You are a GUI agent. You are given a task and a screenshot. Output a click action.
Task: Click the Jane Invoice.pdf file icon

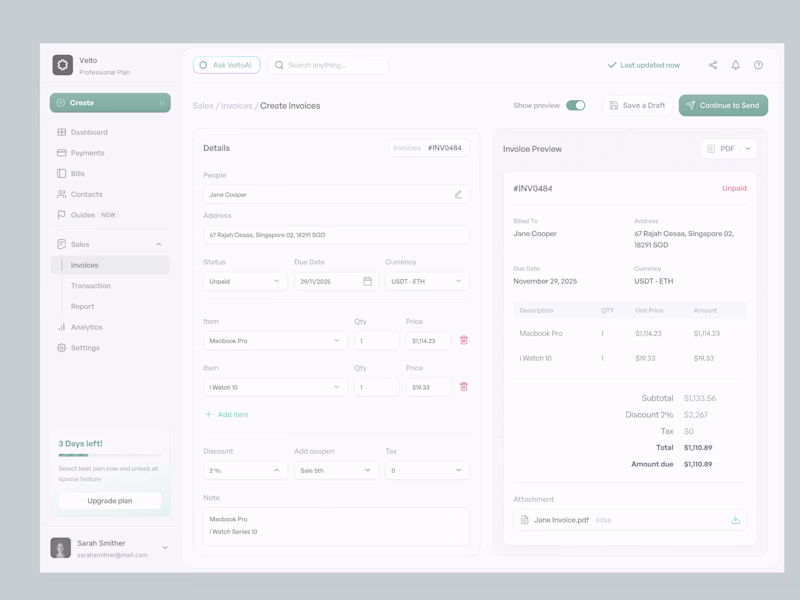tap(524, 520)
